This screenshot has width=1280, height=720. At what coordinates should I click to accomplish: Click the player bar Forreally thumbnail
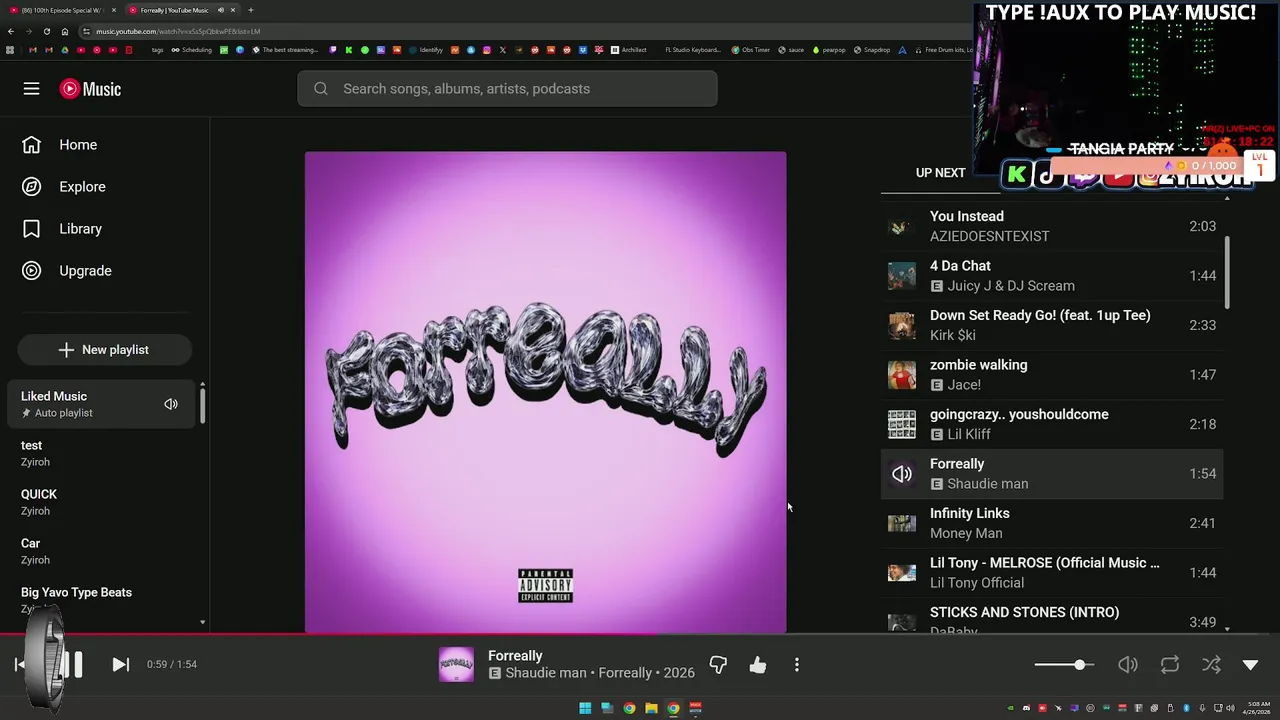(x=456, y=665)
